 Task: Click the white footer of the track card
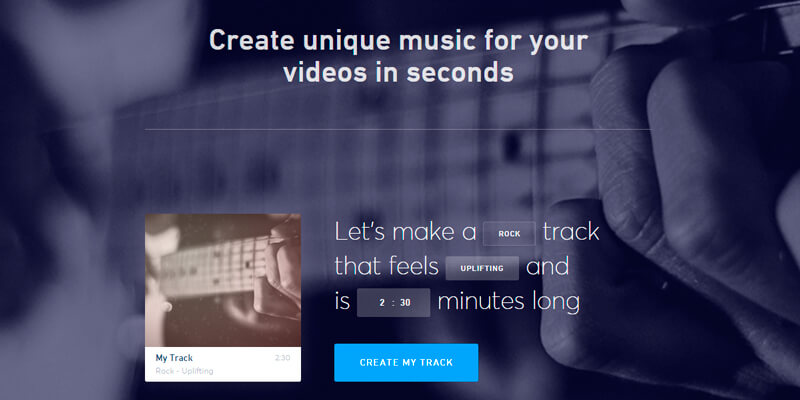point(223,364)
